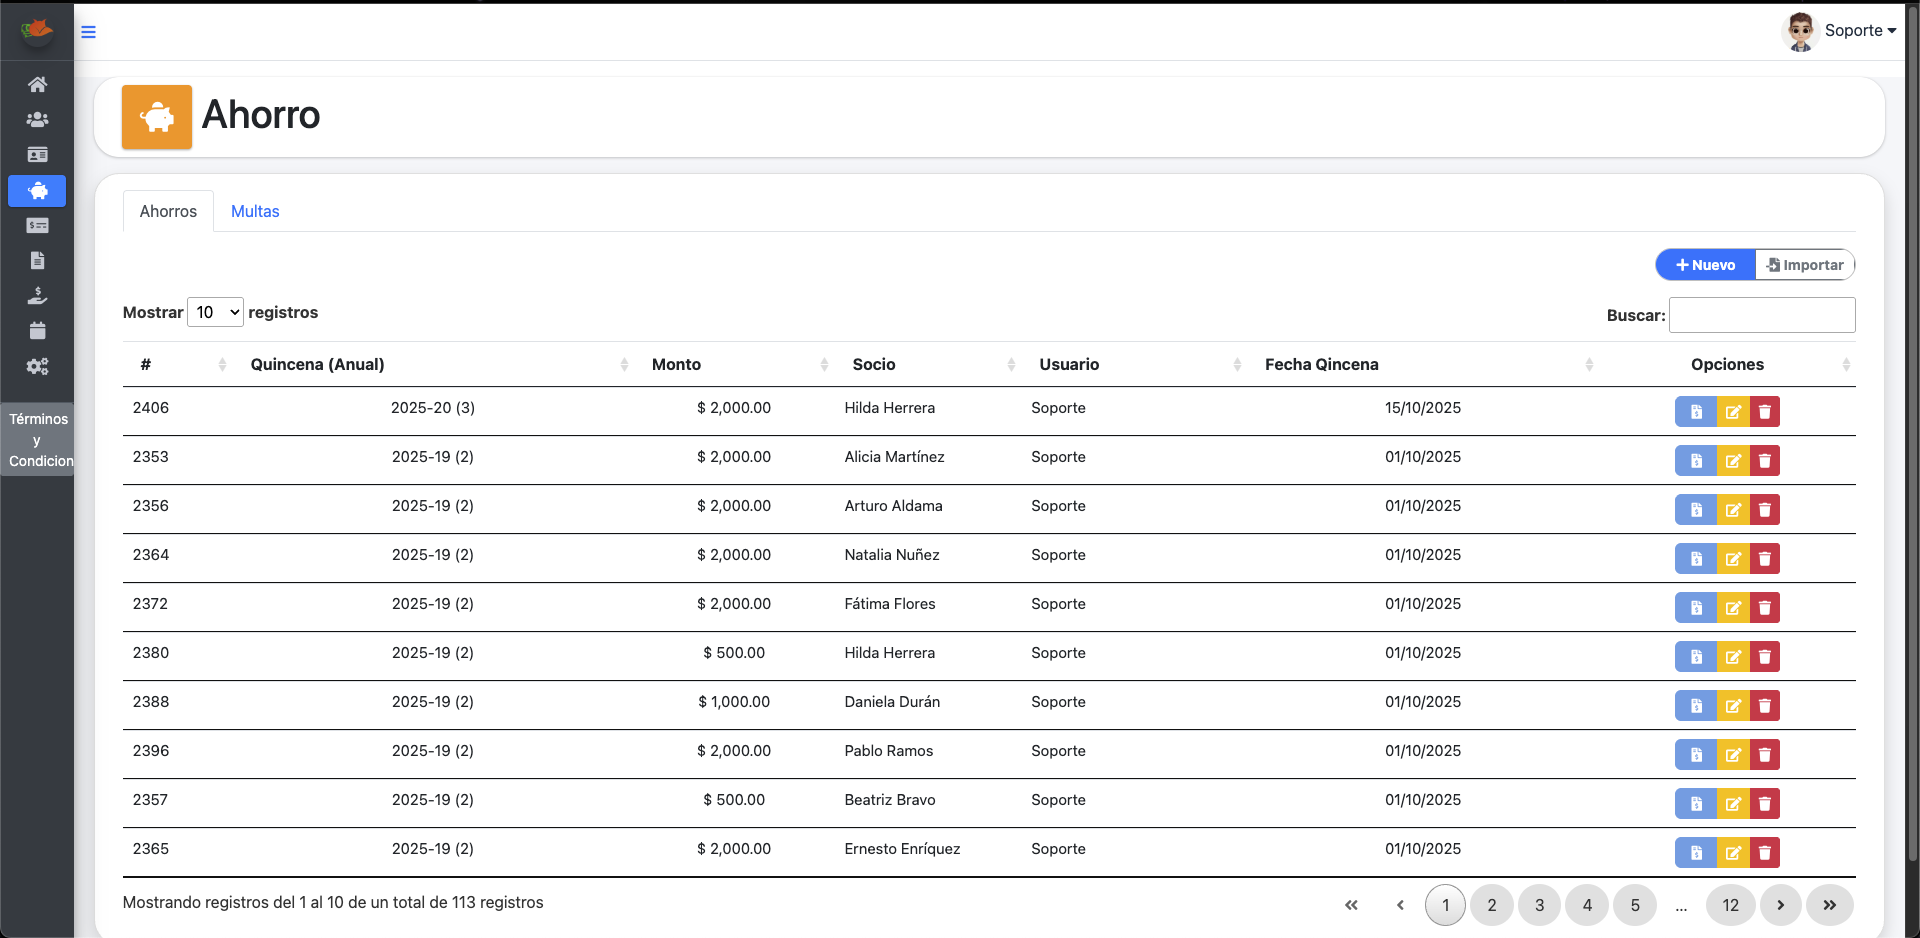Select the ID card credential icon
This screenshot has width=1920, height=938.
point(37,155)
